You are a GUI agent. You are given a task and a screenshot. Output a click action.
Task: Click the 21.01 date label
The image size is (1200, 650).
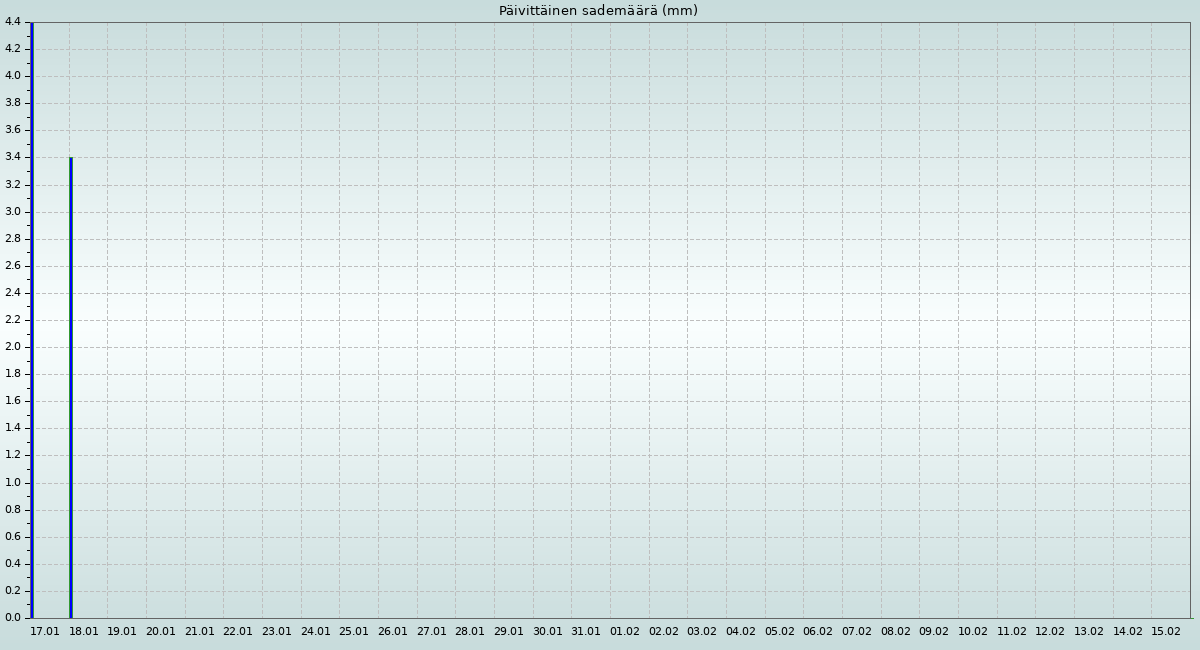click(x=200, y=632)
